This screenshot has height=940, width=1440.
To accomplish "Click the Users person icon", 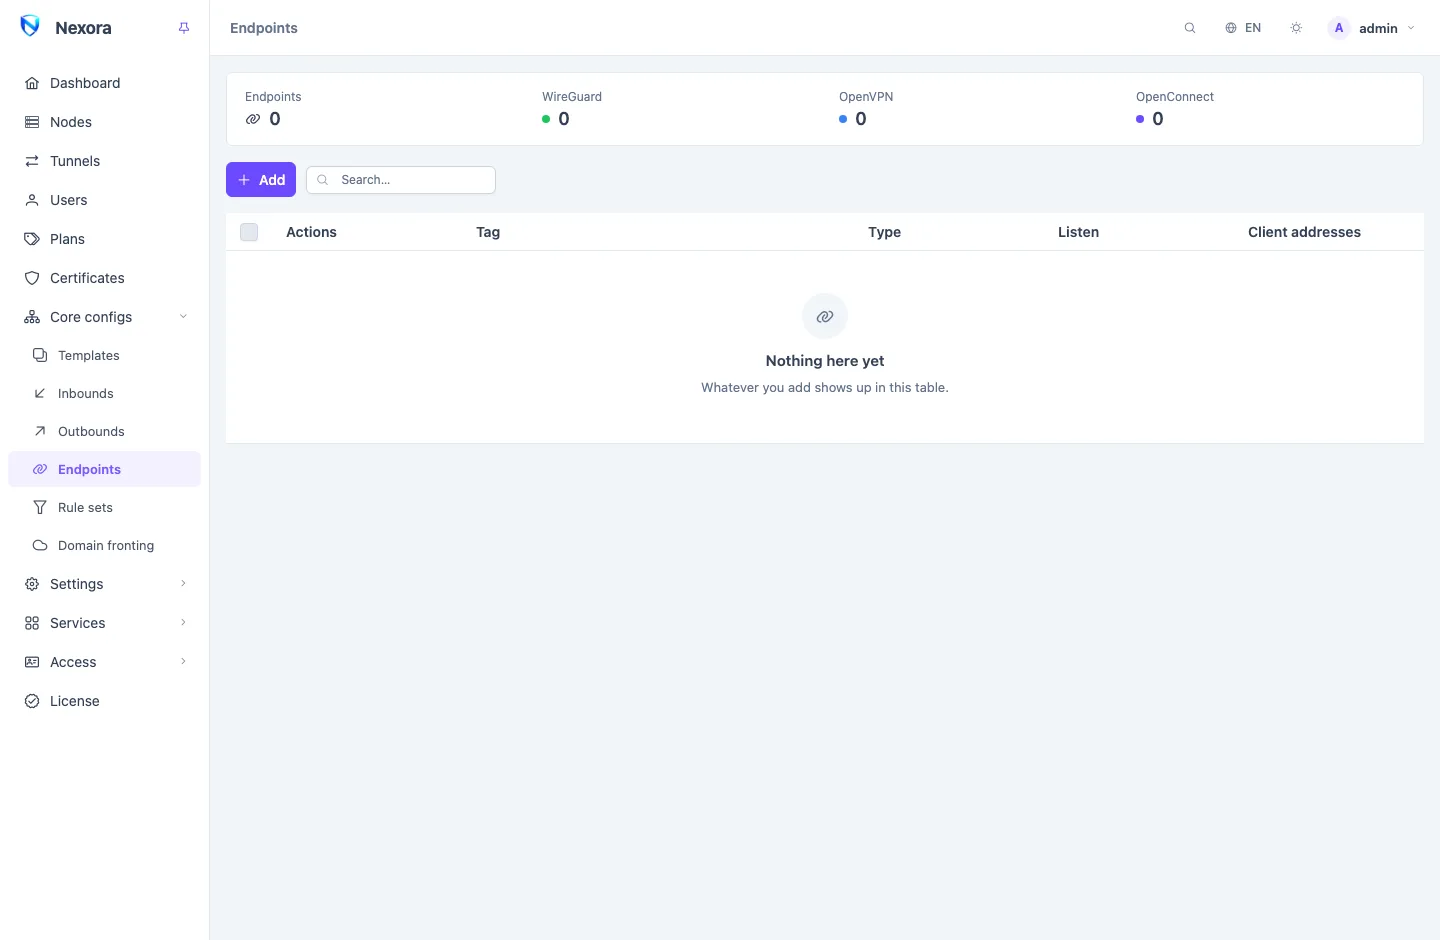I will click(x=32, y=200).
